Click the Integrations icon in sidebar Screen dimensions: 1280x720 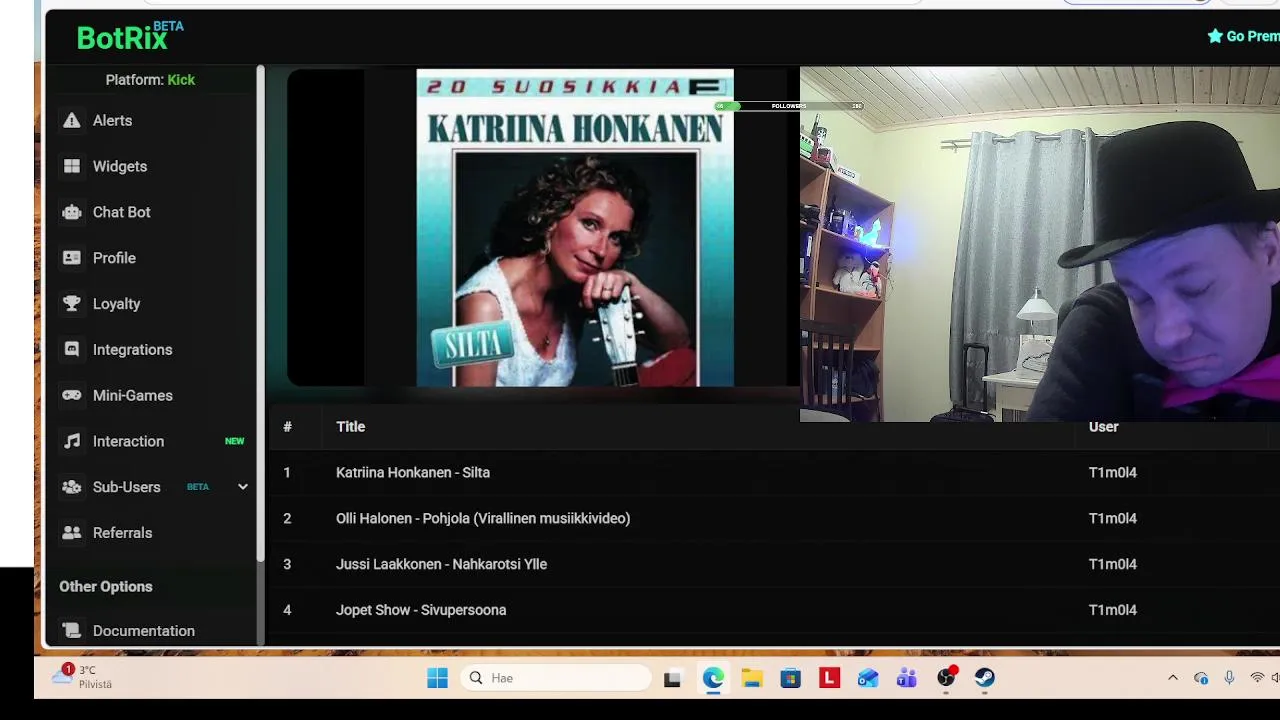pyautogui.click(x=71, y=349)
